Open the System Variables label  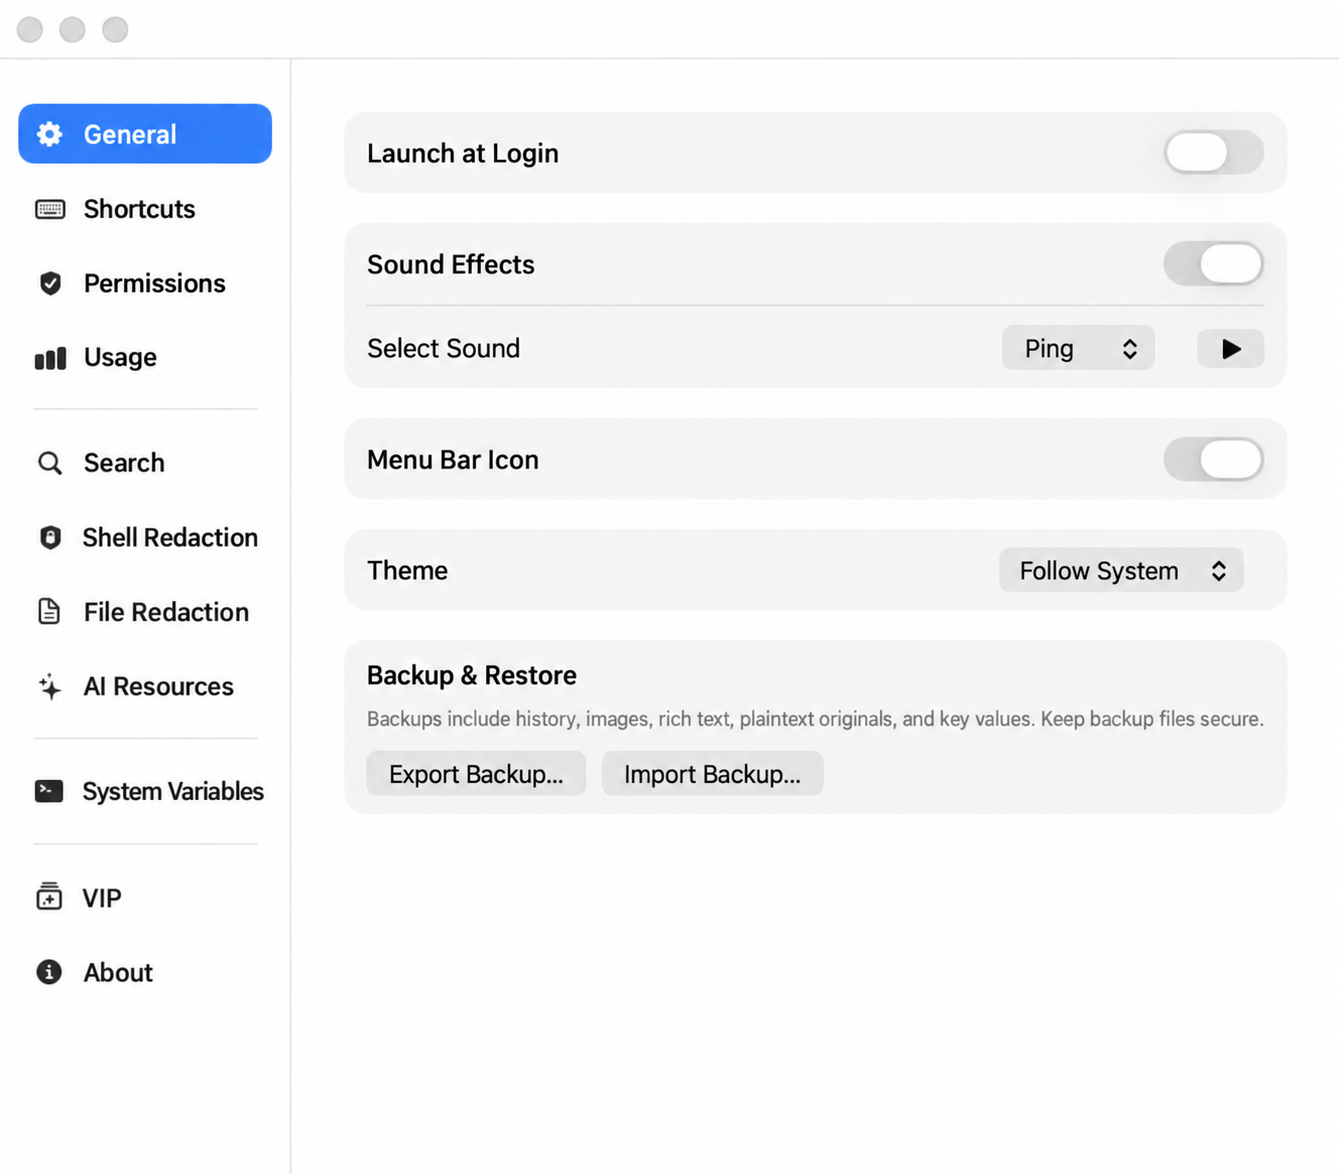pyautogui.click(x=173, y=791)
